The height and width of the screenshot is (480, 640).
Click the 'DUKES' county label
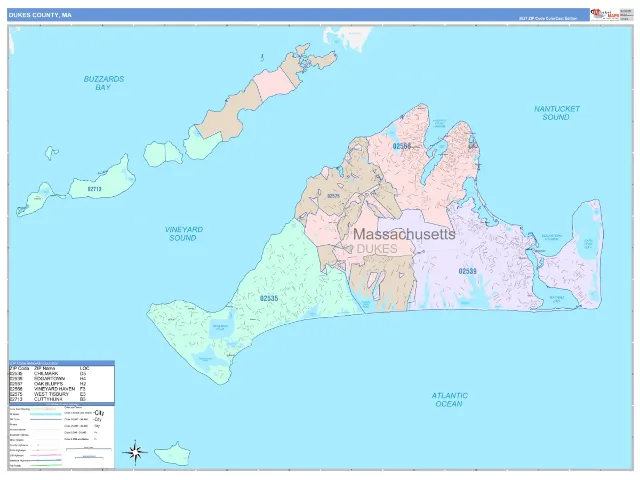pyautogui.click(x=377, y=249)
